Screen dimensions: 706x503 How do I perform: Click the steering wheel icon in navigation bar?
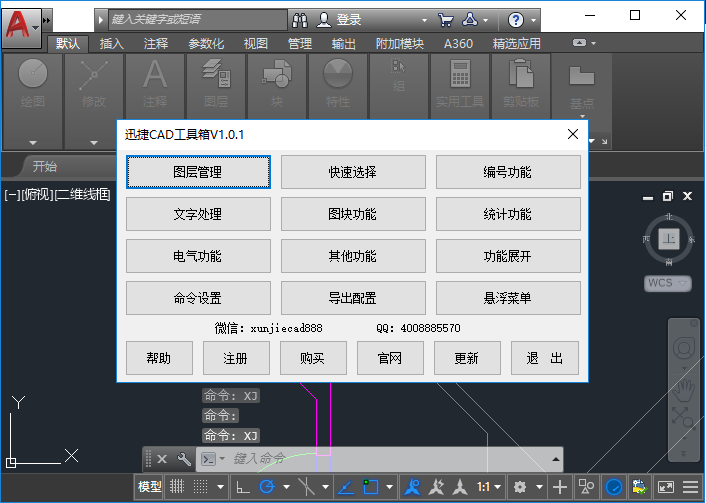pos(683,349)
